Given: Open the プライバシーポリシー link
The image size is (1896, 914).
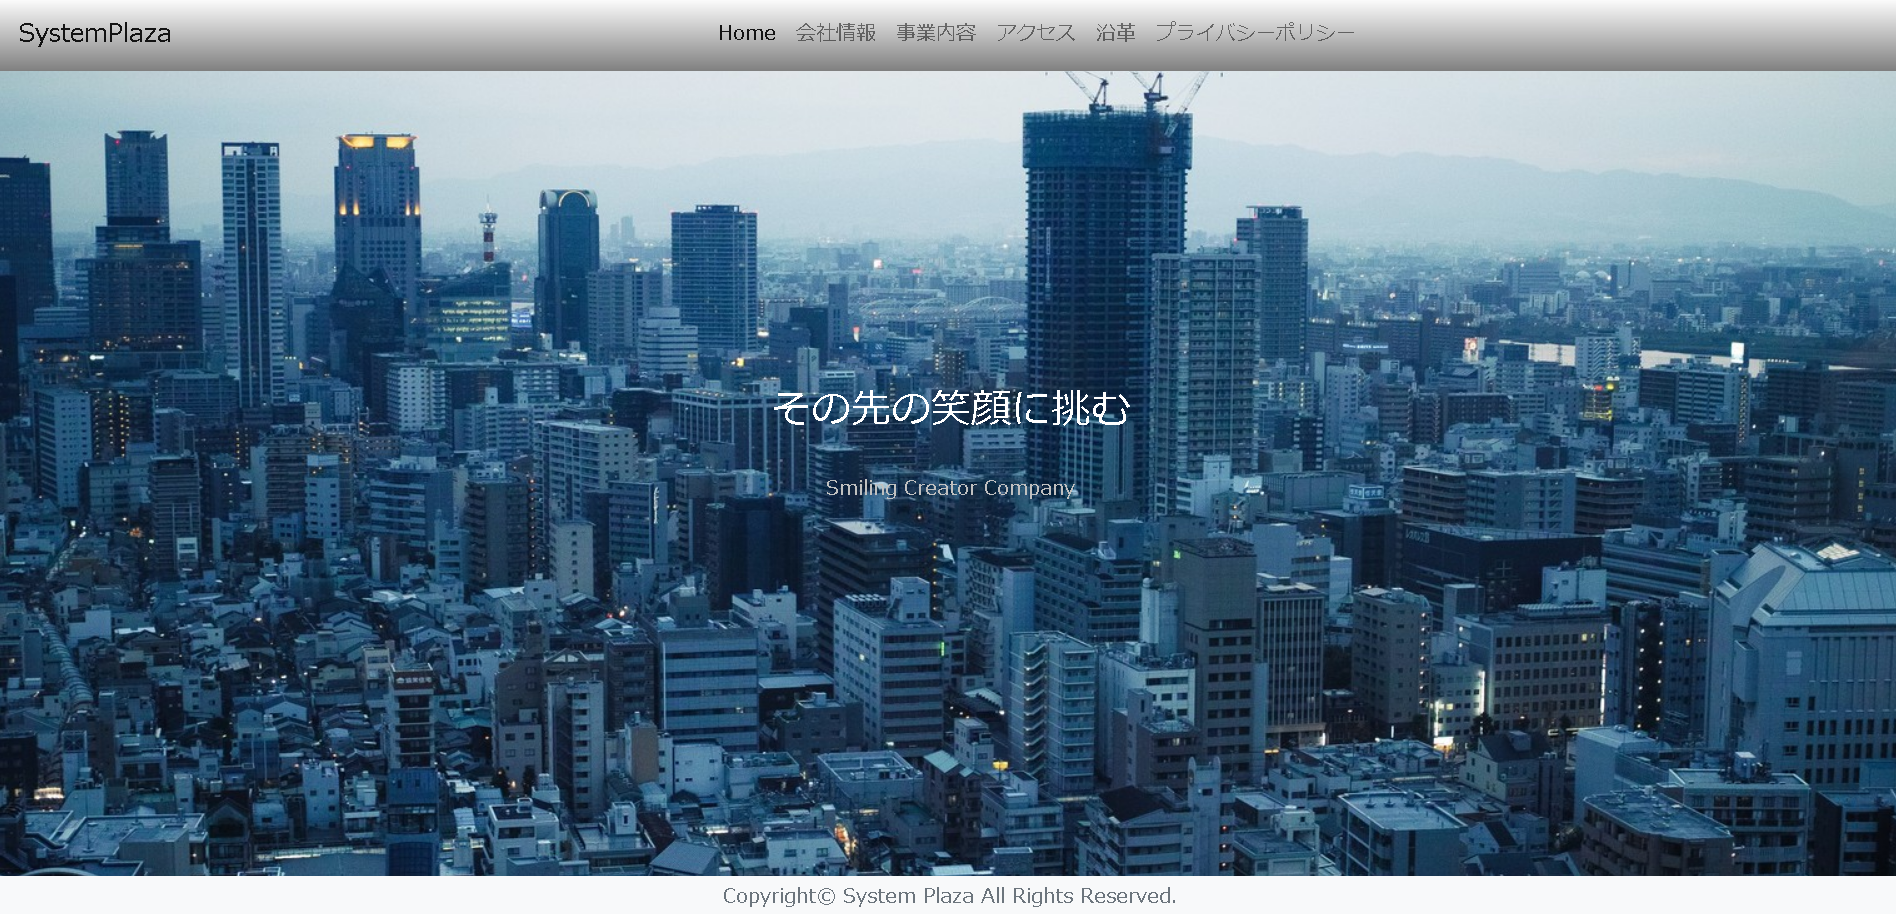Looking at the screenshot, I should point(1254,33).
